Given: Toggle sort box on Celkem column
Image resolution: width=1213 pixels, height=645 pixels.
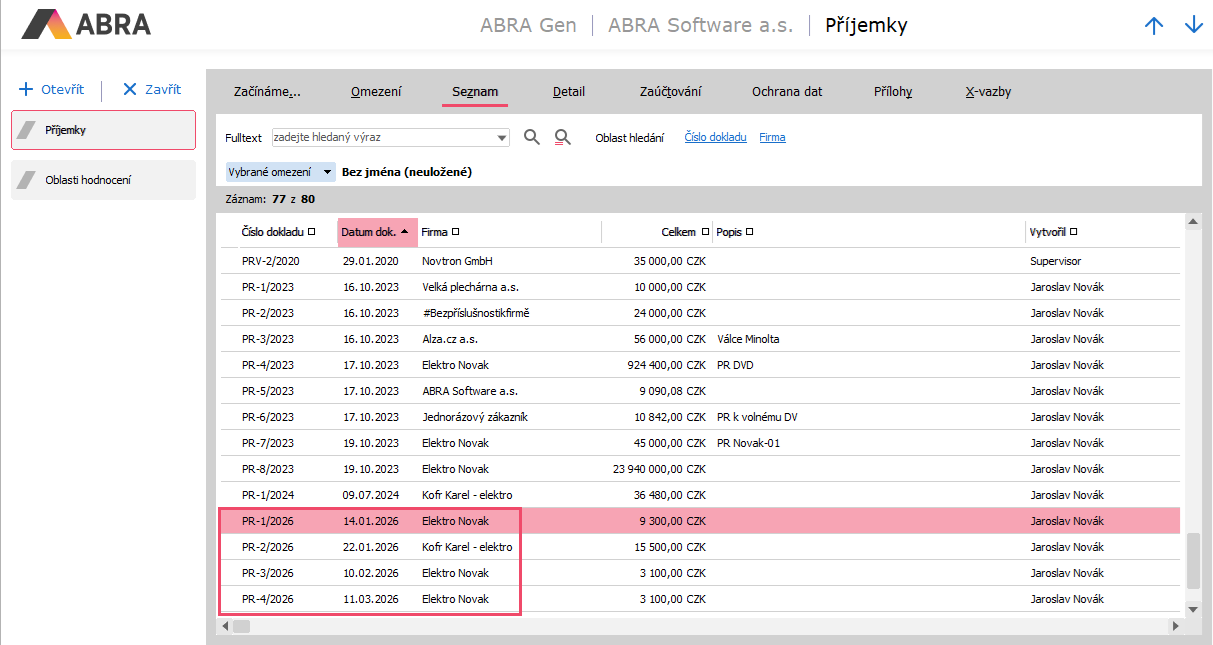Looking at the screenshot, I should coord(704,232).
